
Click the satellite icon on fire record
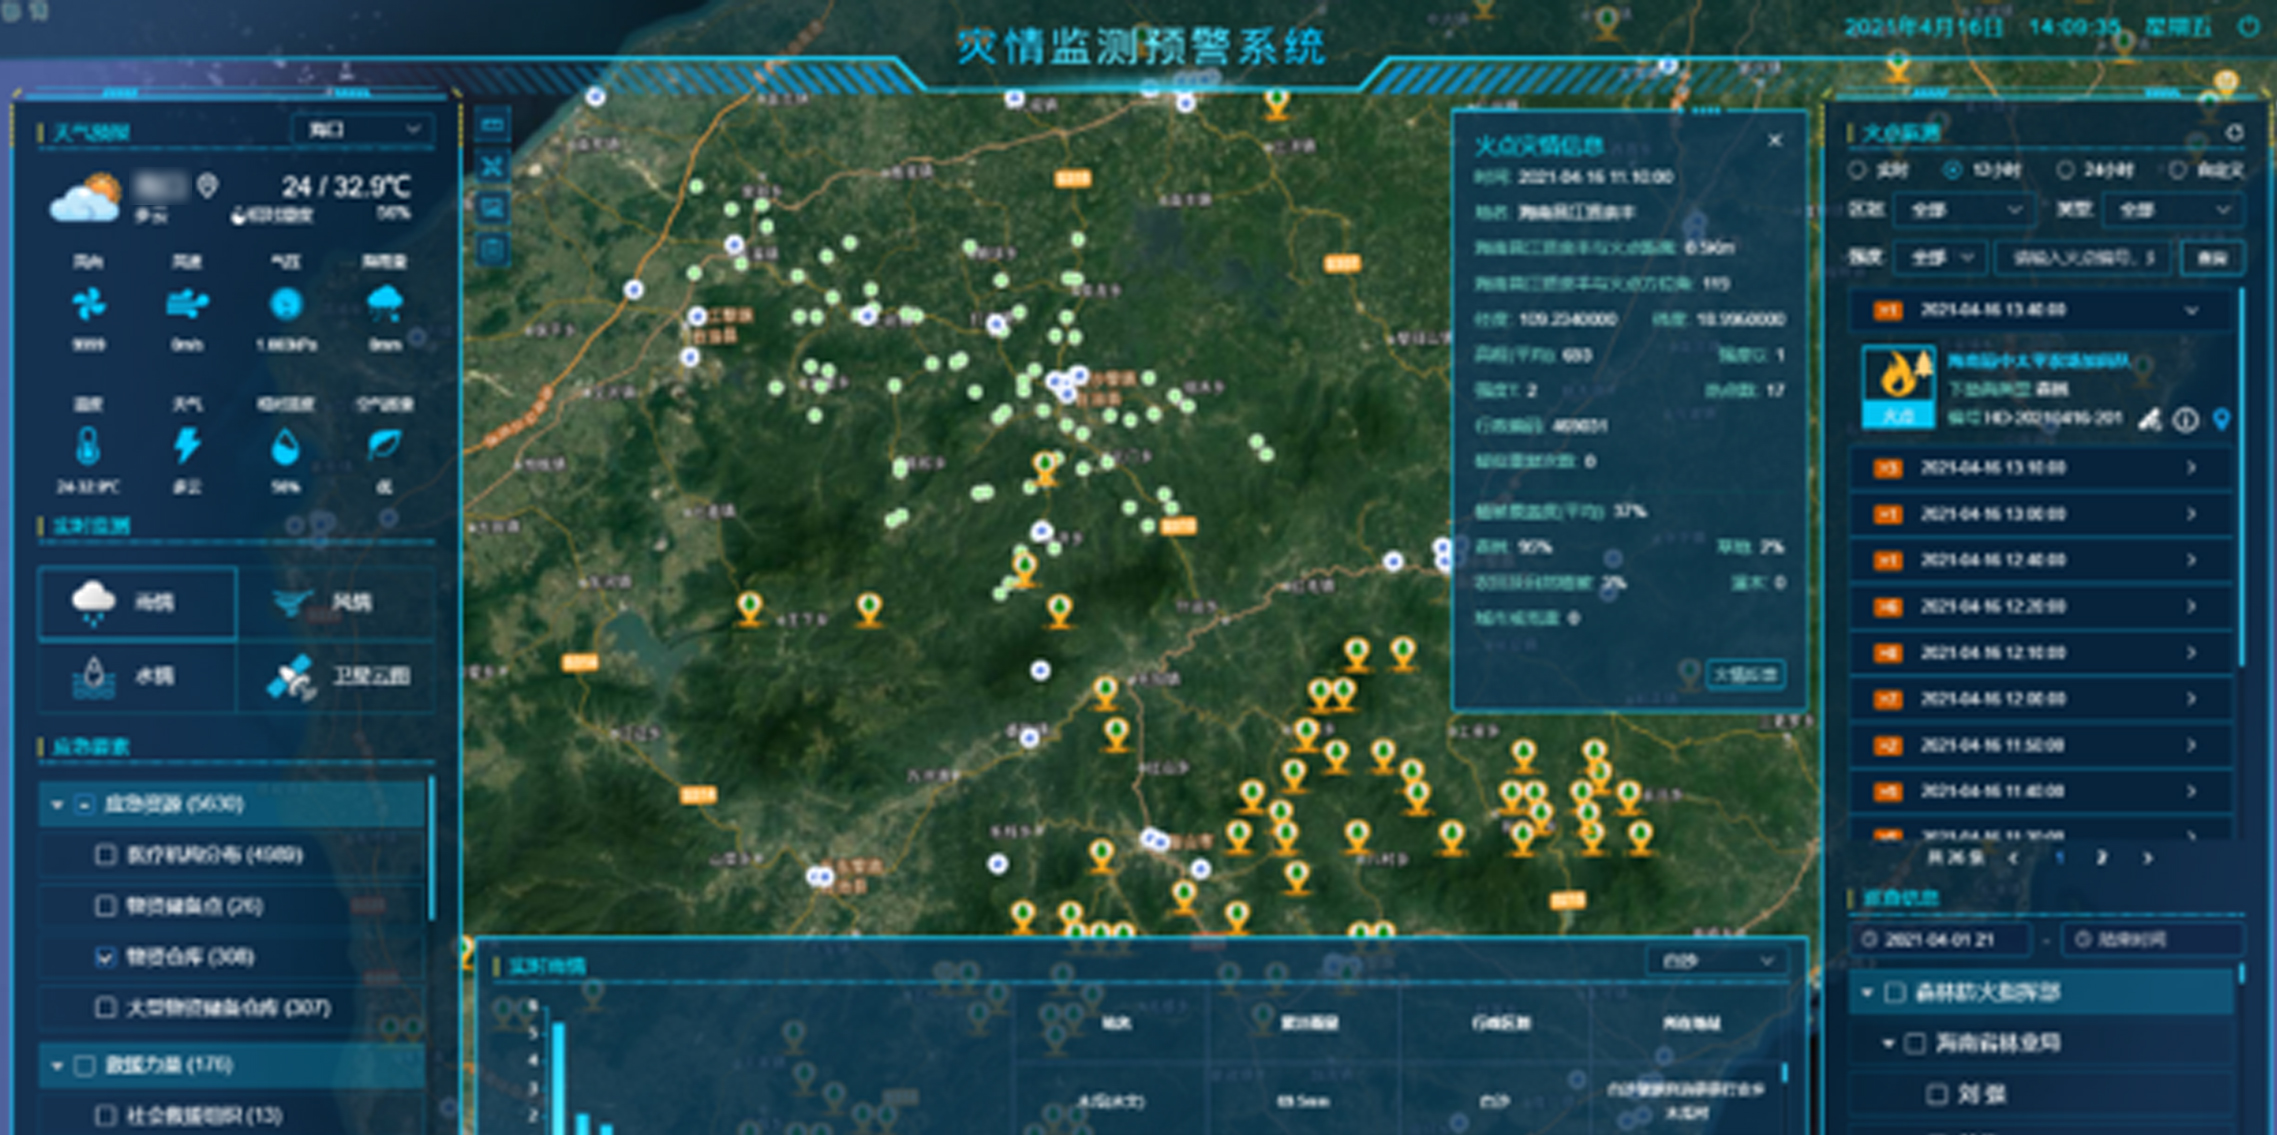click(2149, 420)
